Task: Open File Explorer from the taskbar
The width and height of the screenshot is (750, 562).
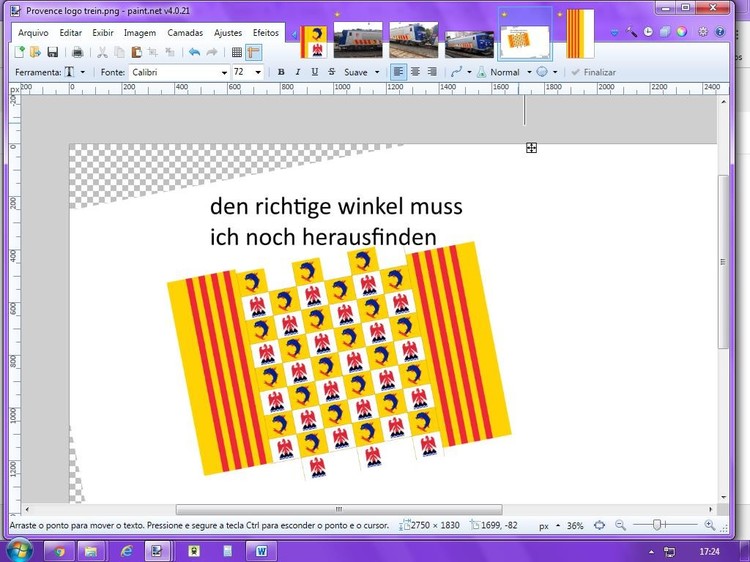Action: 92,551
